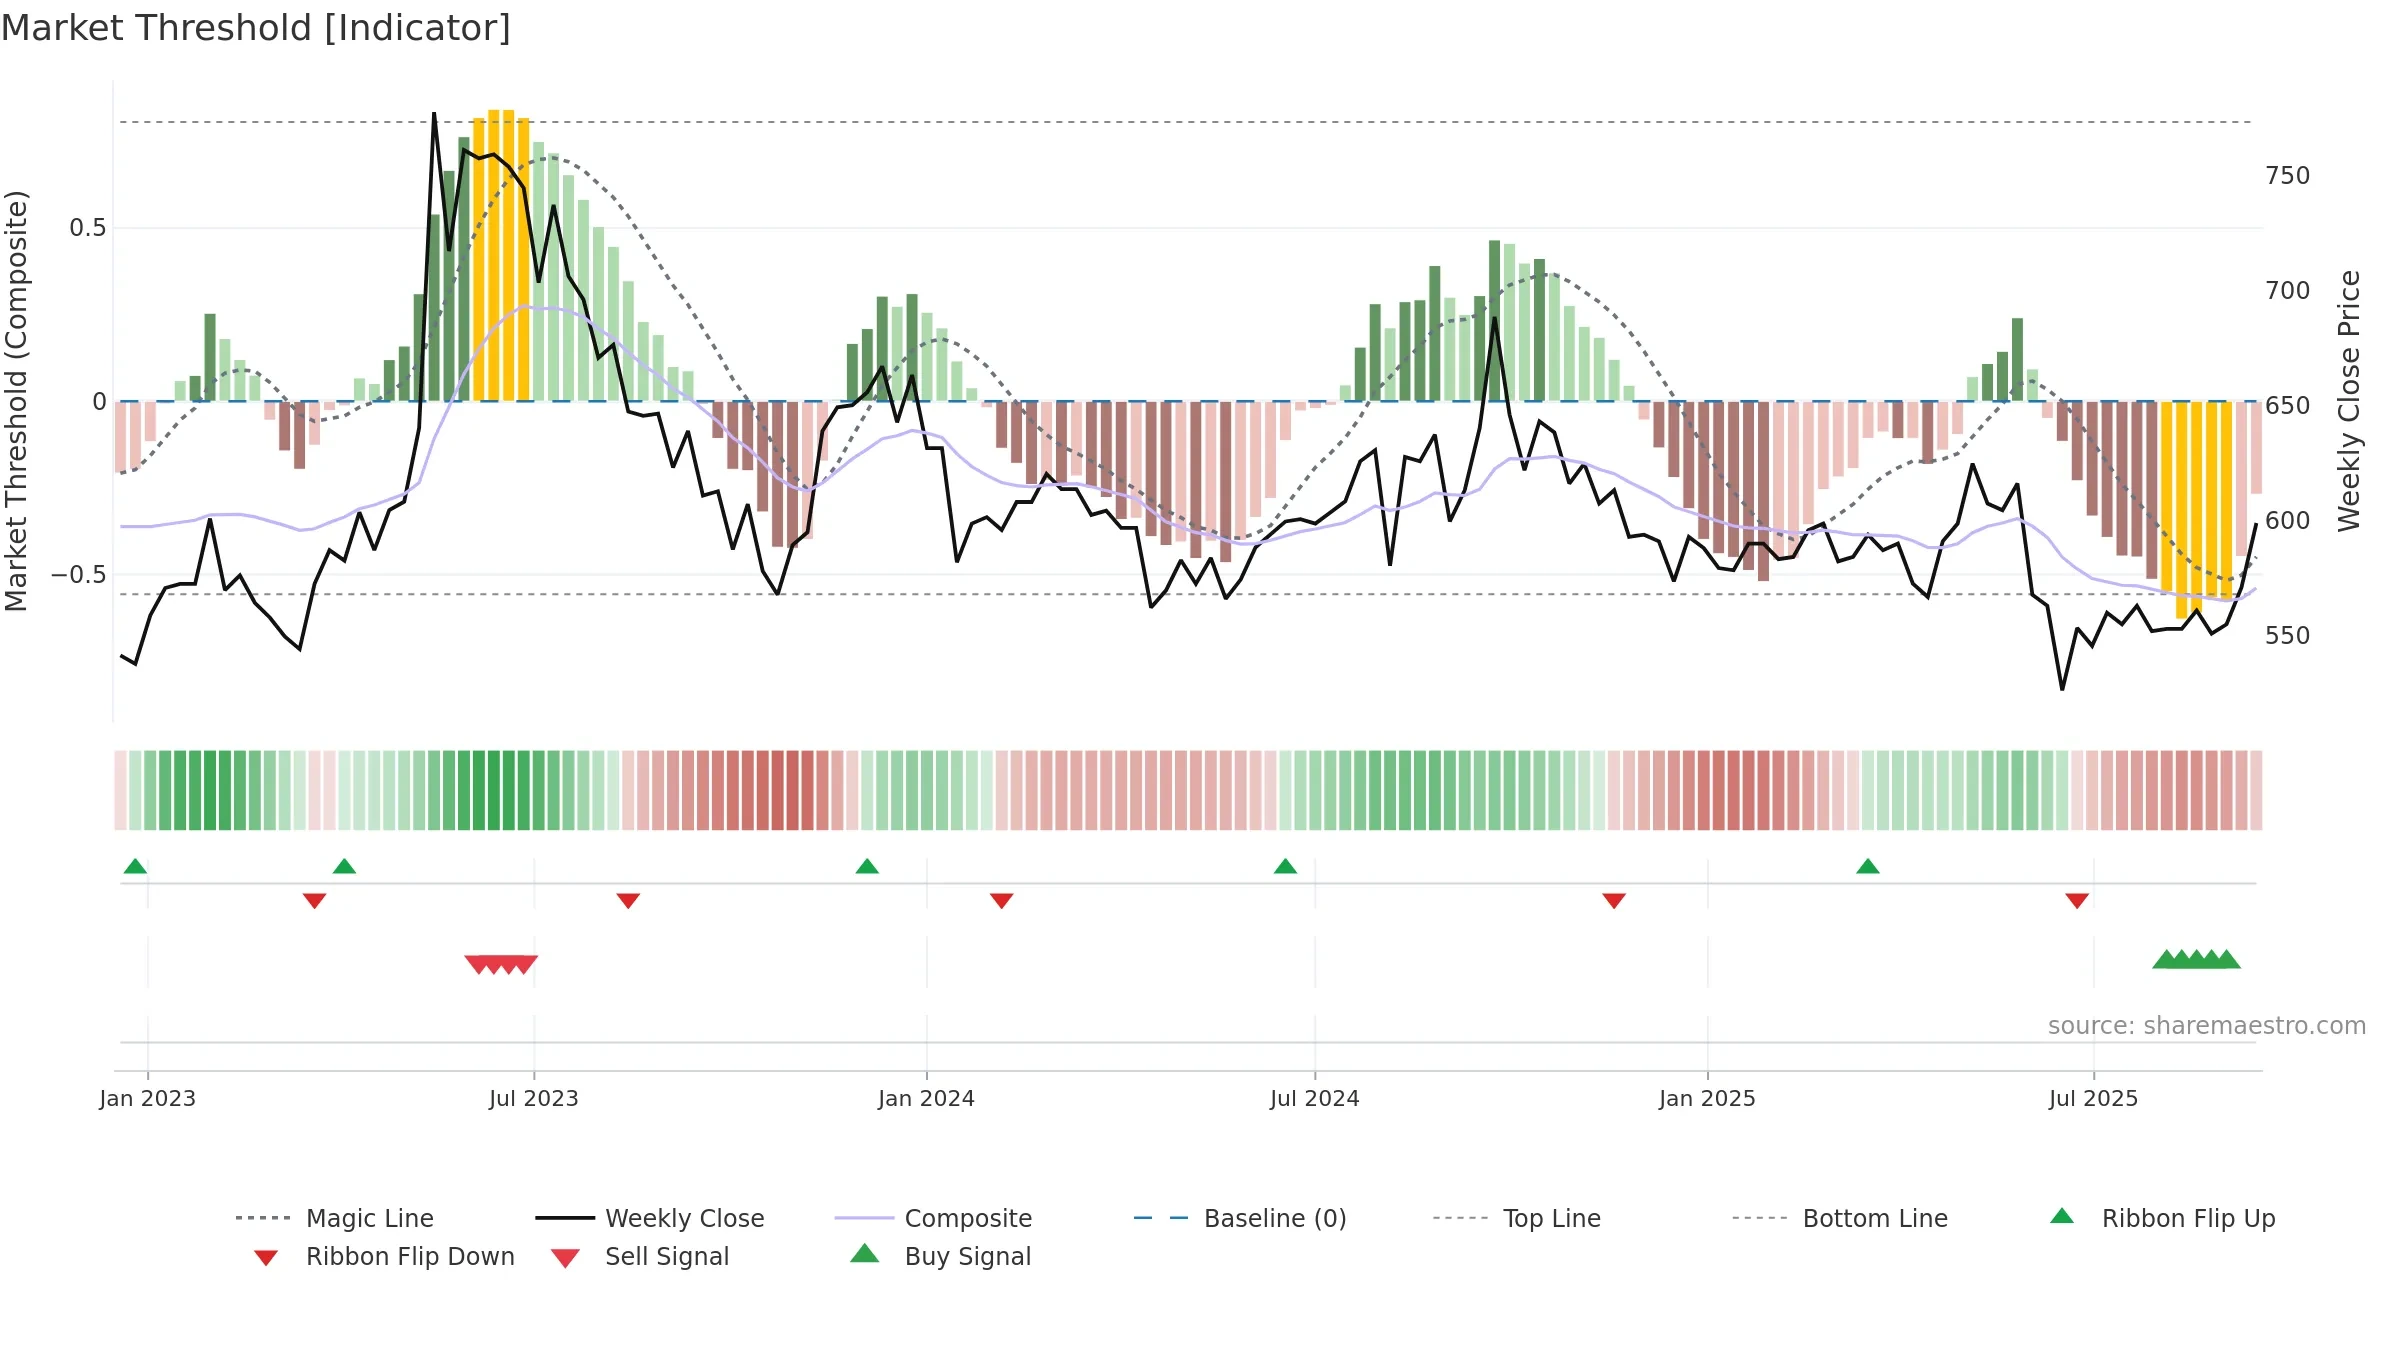The image size is (2400, 1350).
Task: Click the Jul 2023 x-axis label
Action: coord(534,1098)
